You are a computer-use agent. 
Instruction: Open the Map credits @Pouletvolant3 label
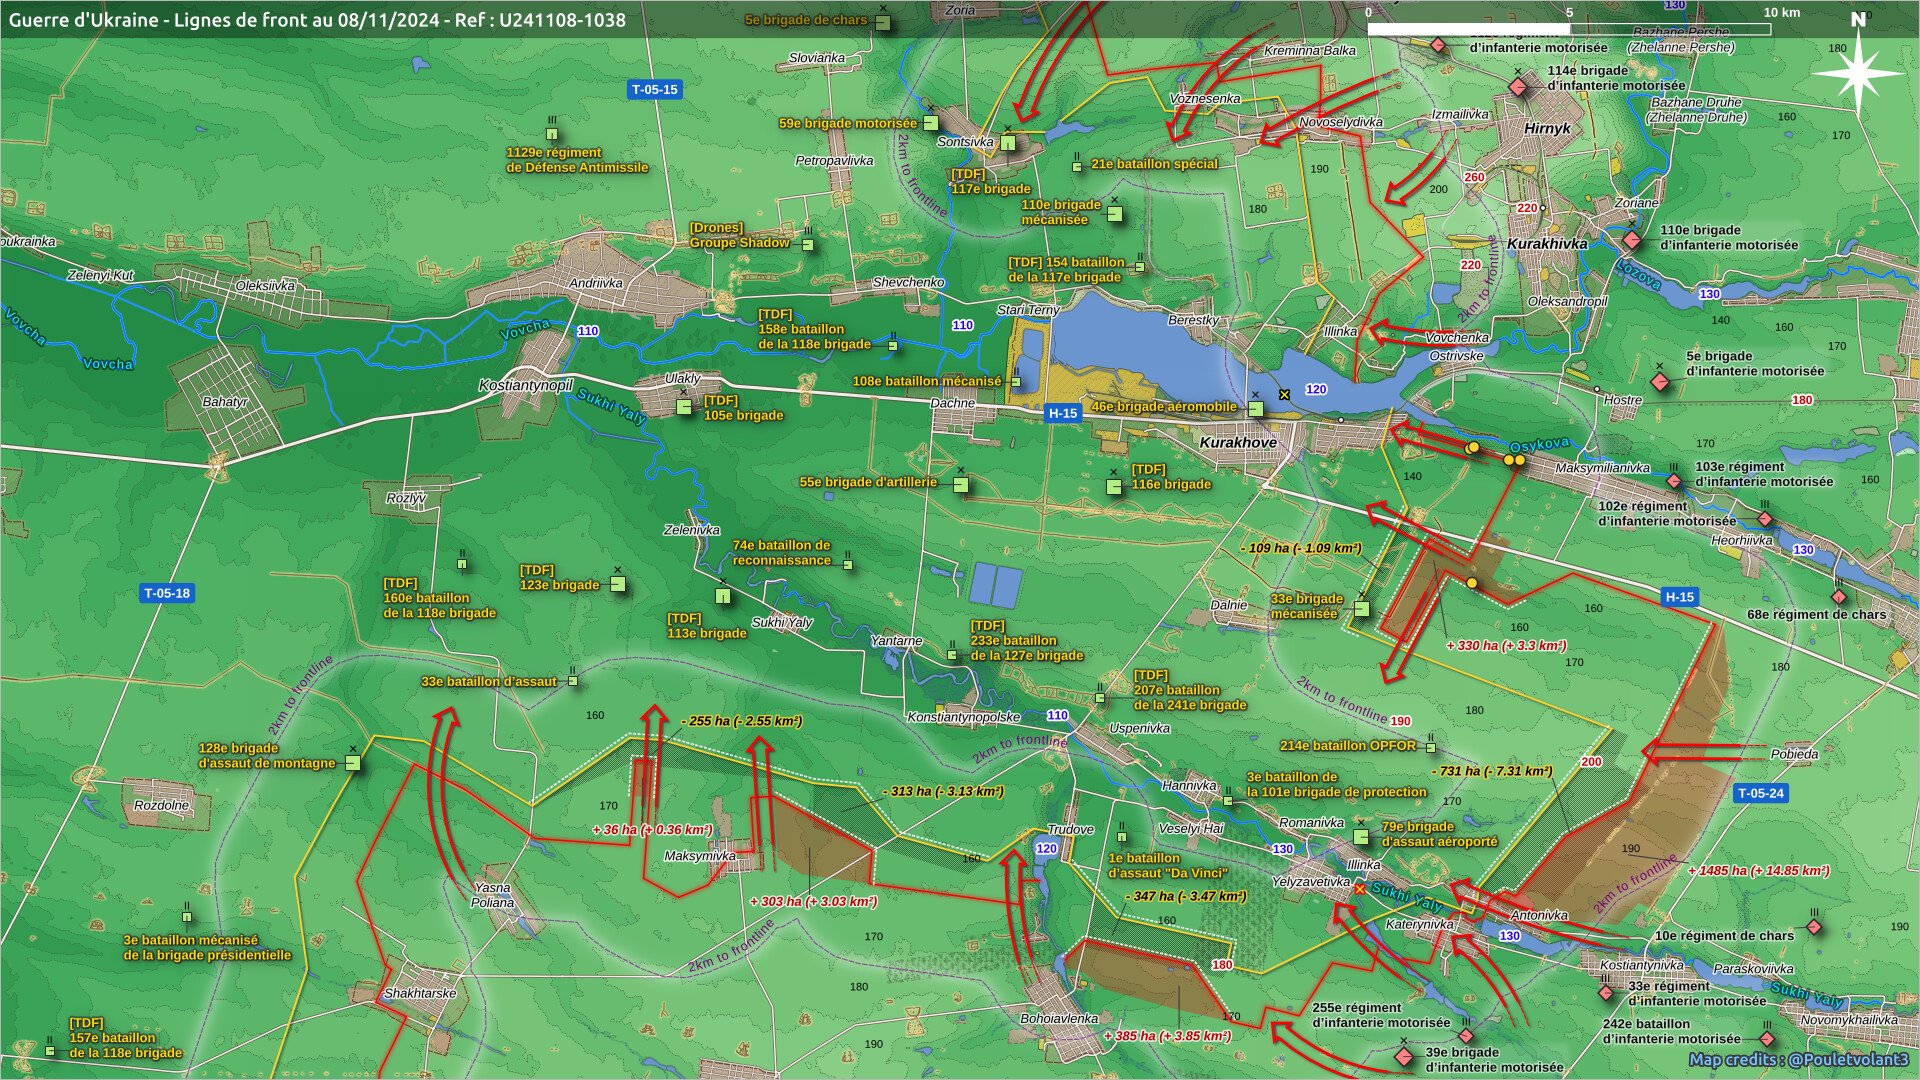click(1799, 1059)
